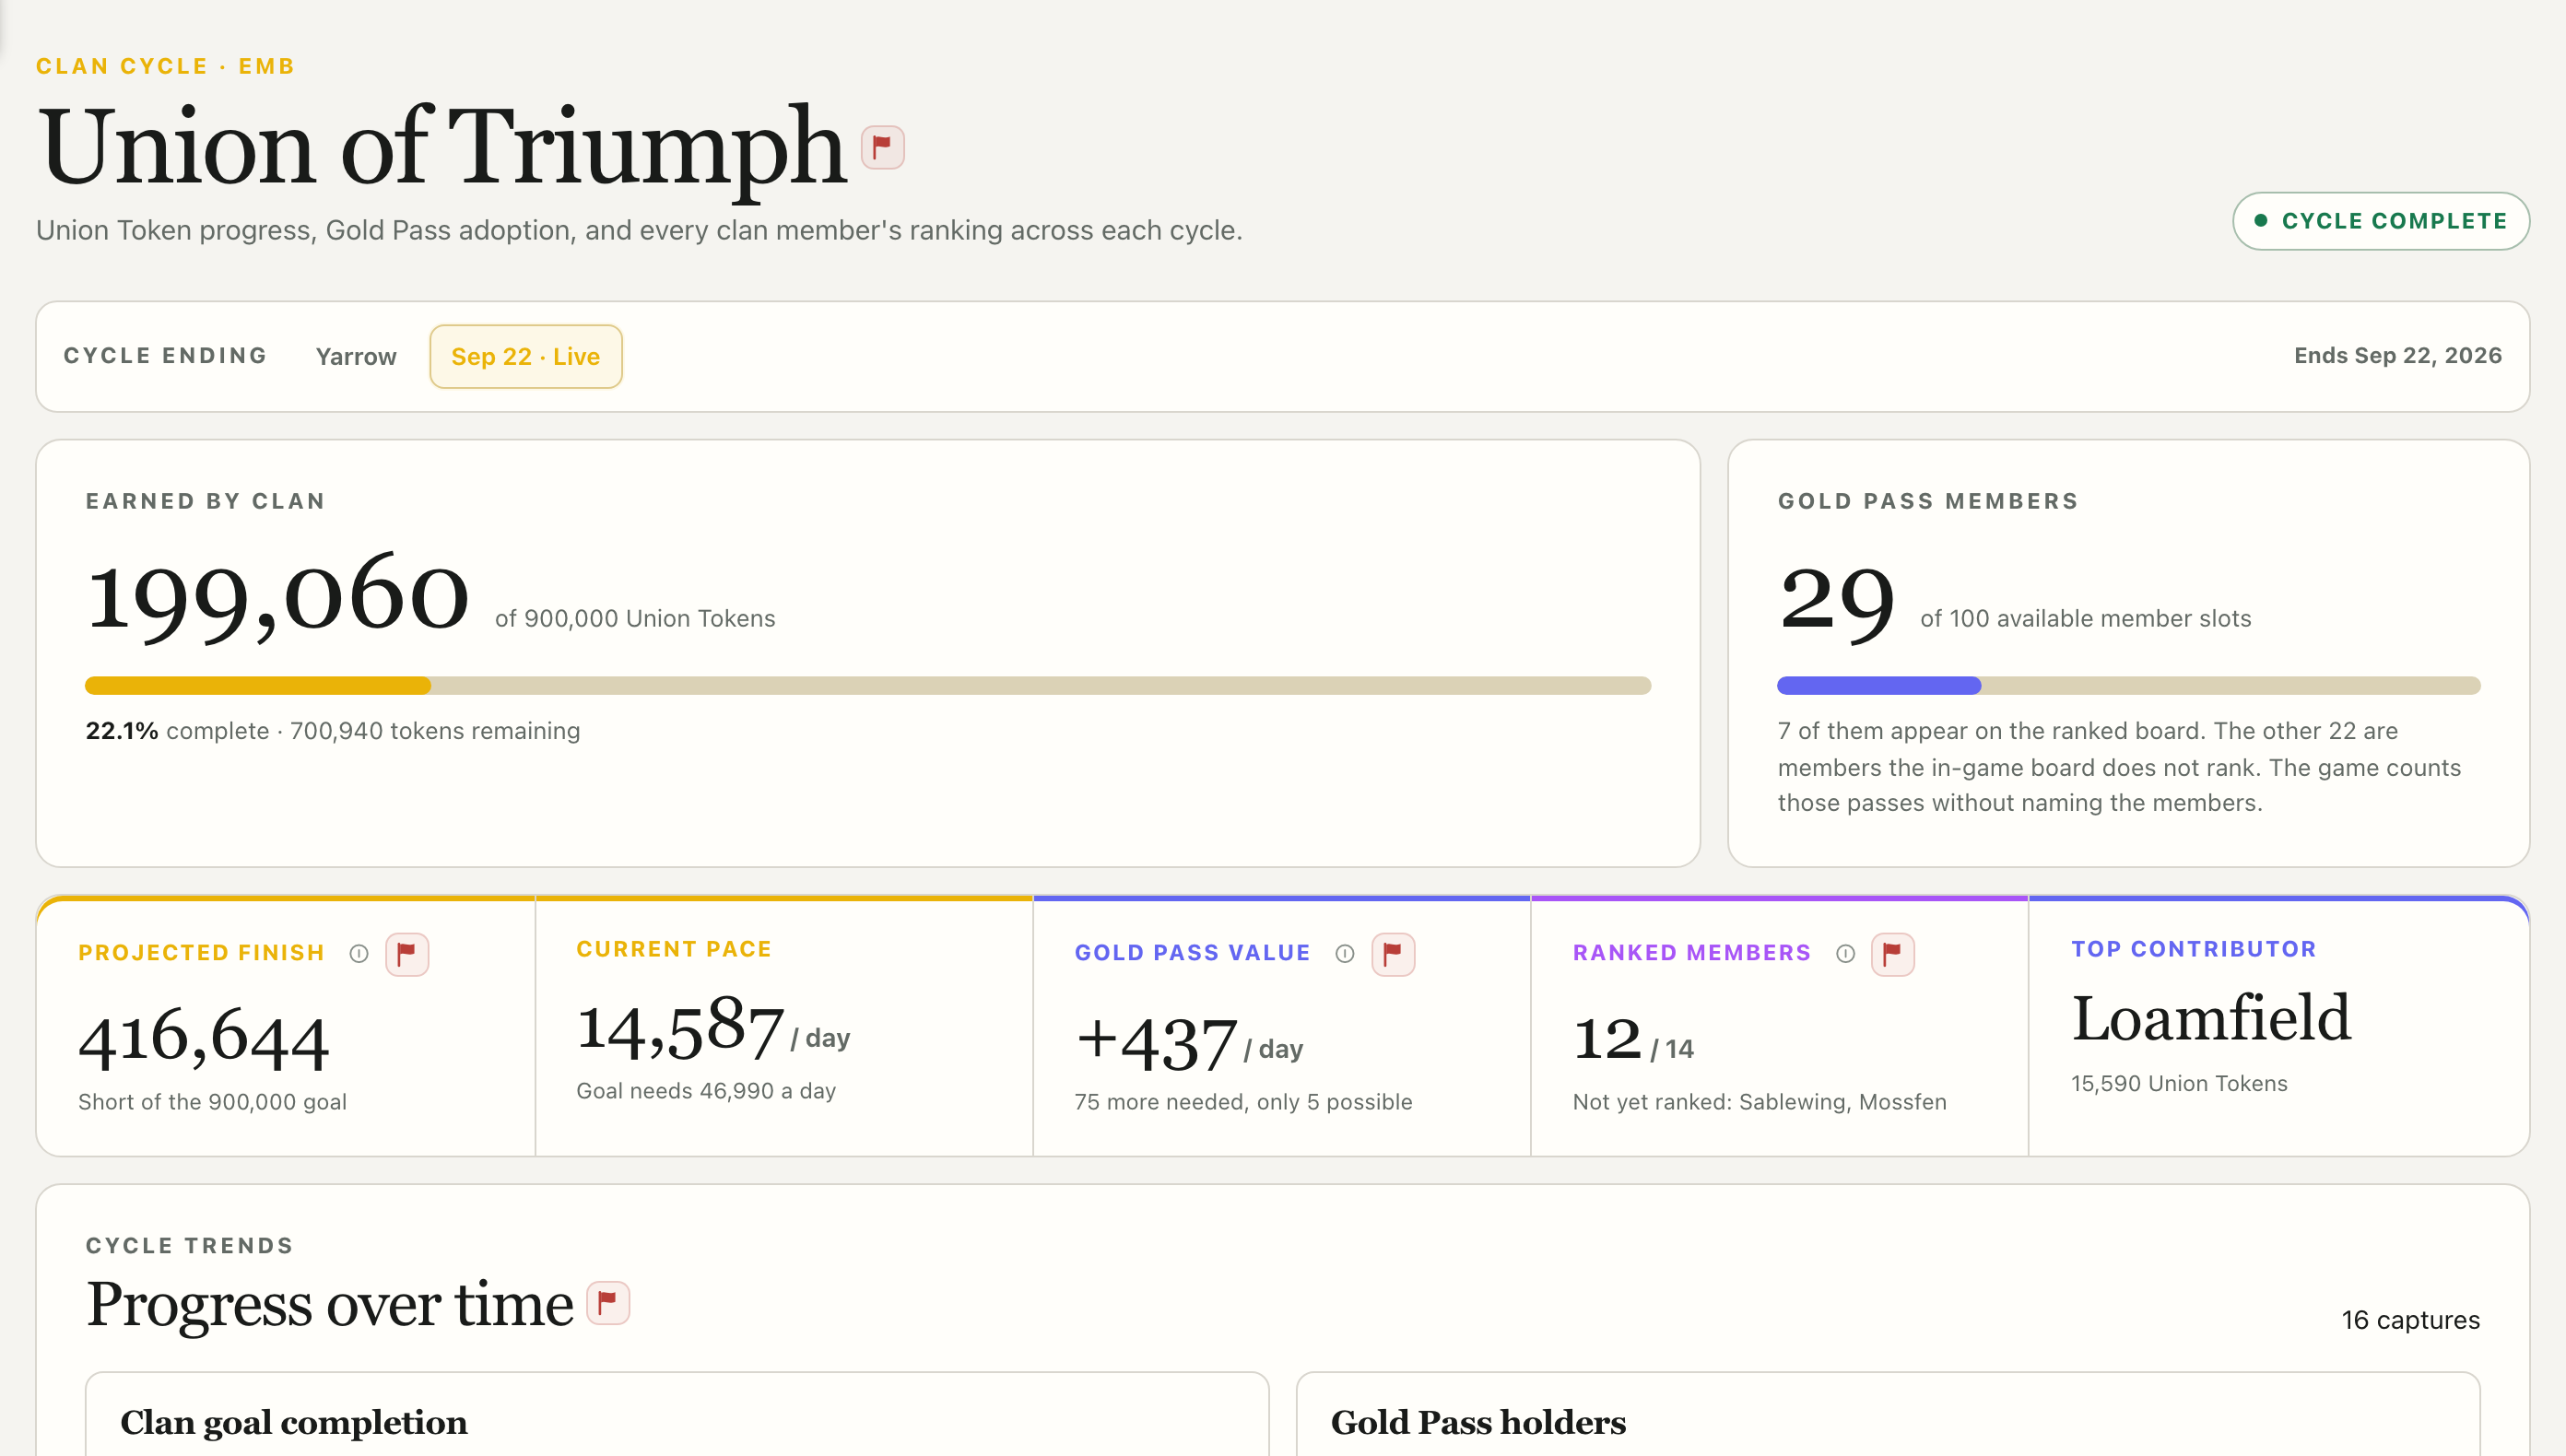Click 'of 900,000 Union Tokens' text
The image size is (2566, 1456).
pyautogui.click(x=635, y=618)
